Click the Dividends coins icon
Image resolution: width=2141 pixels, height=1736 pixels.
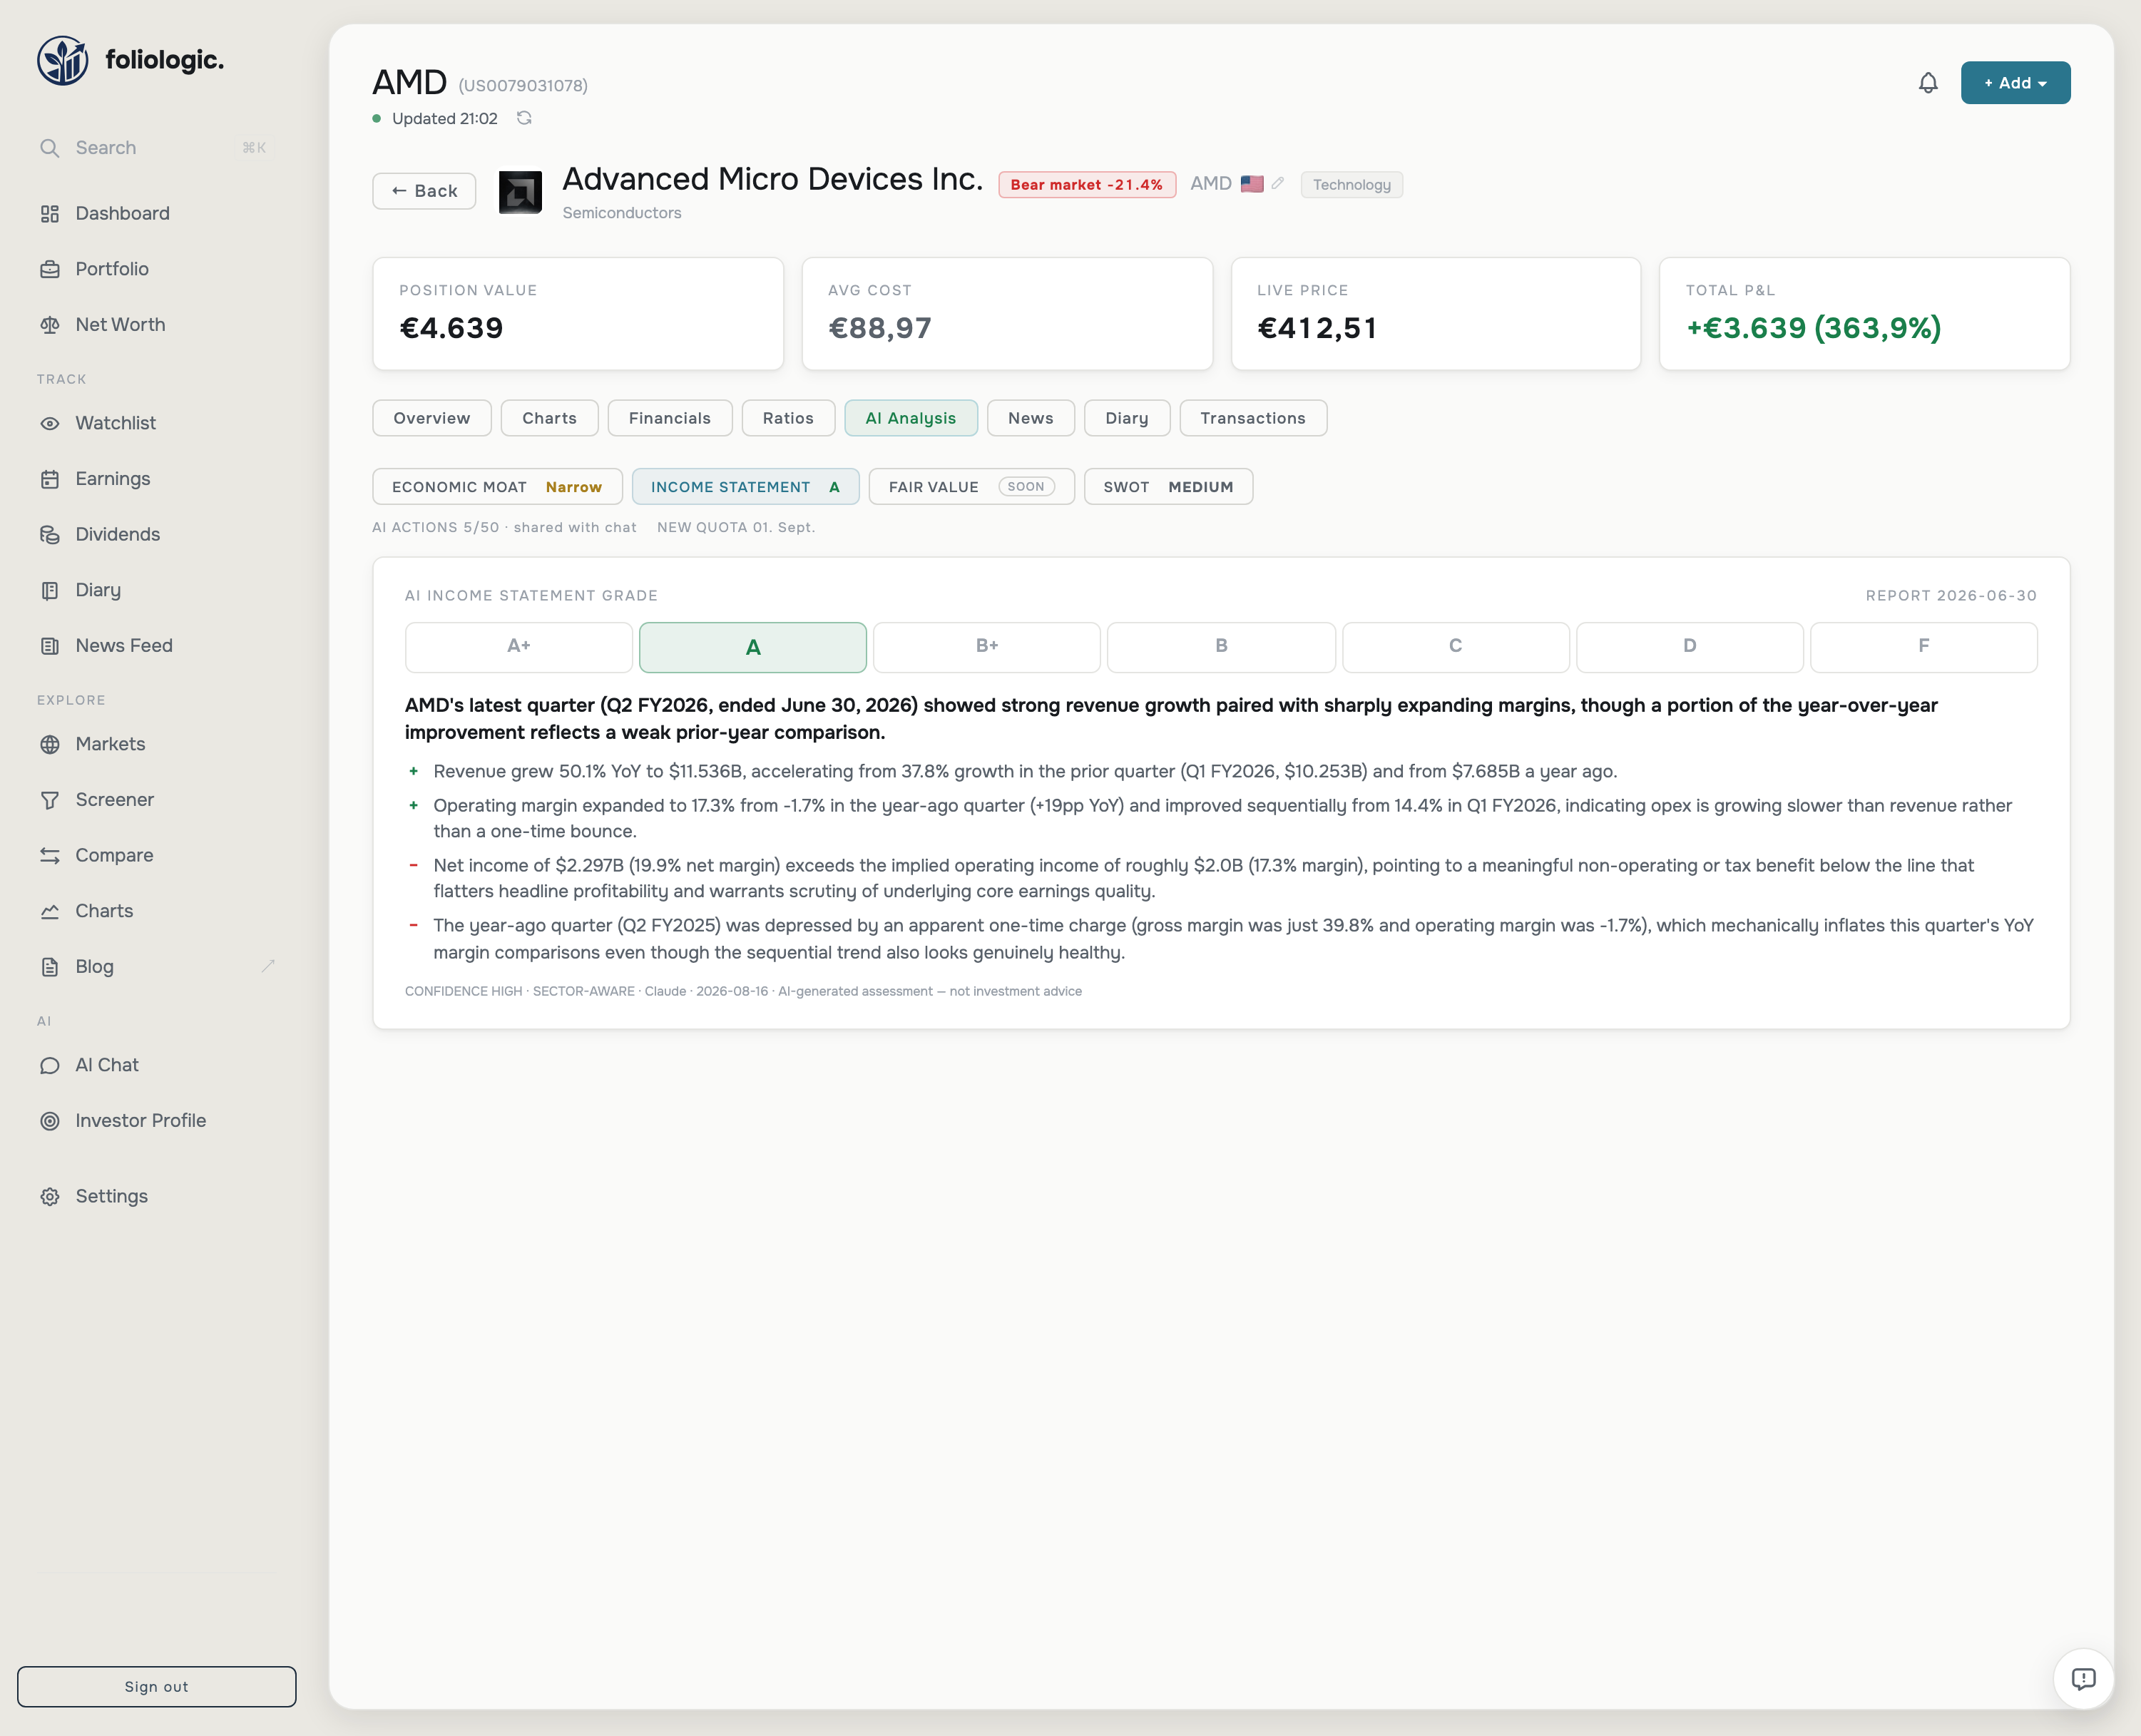tap(50, 535)
